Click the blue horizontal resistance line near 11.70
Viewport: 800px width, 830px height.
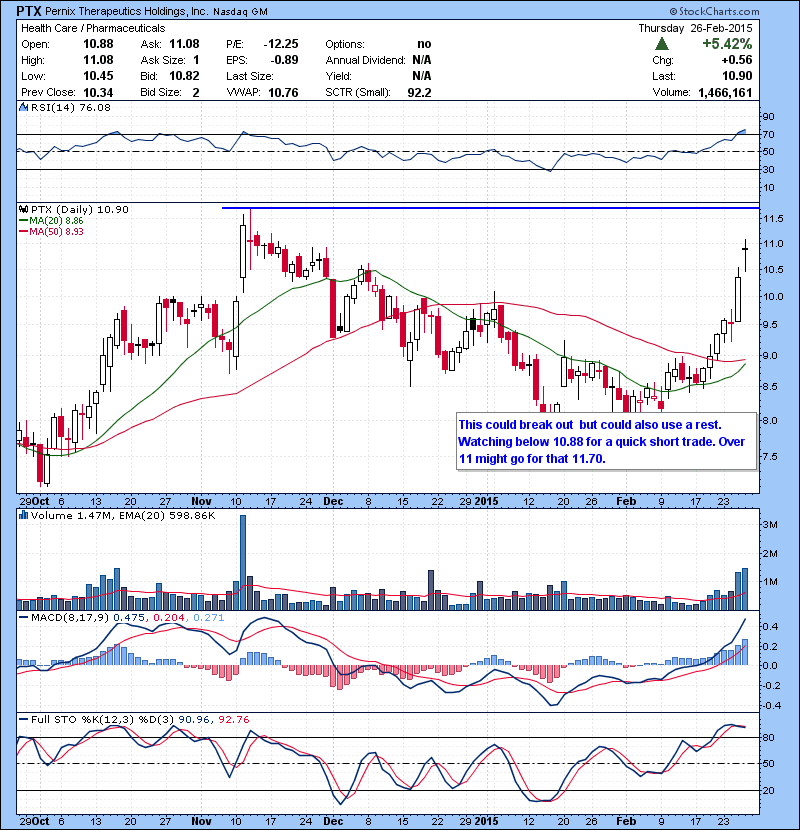(x=490, y=208)
